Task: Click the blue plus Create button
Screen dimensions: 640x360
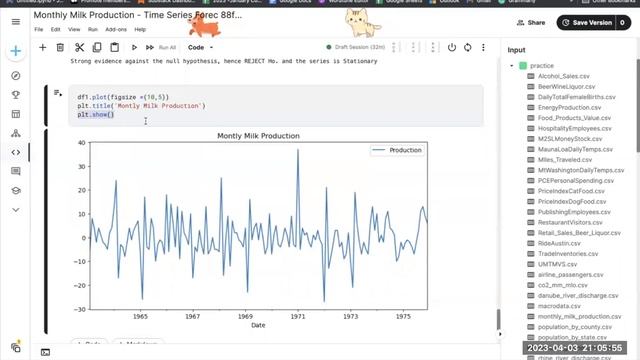Action: [x=16, y=51]
